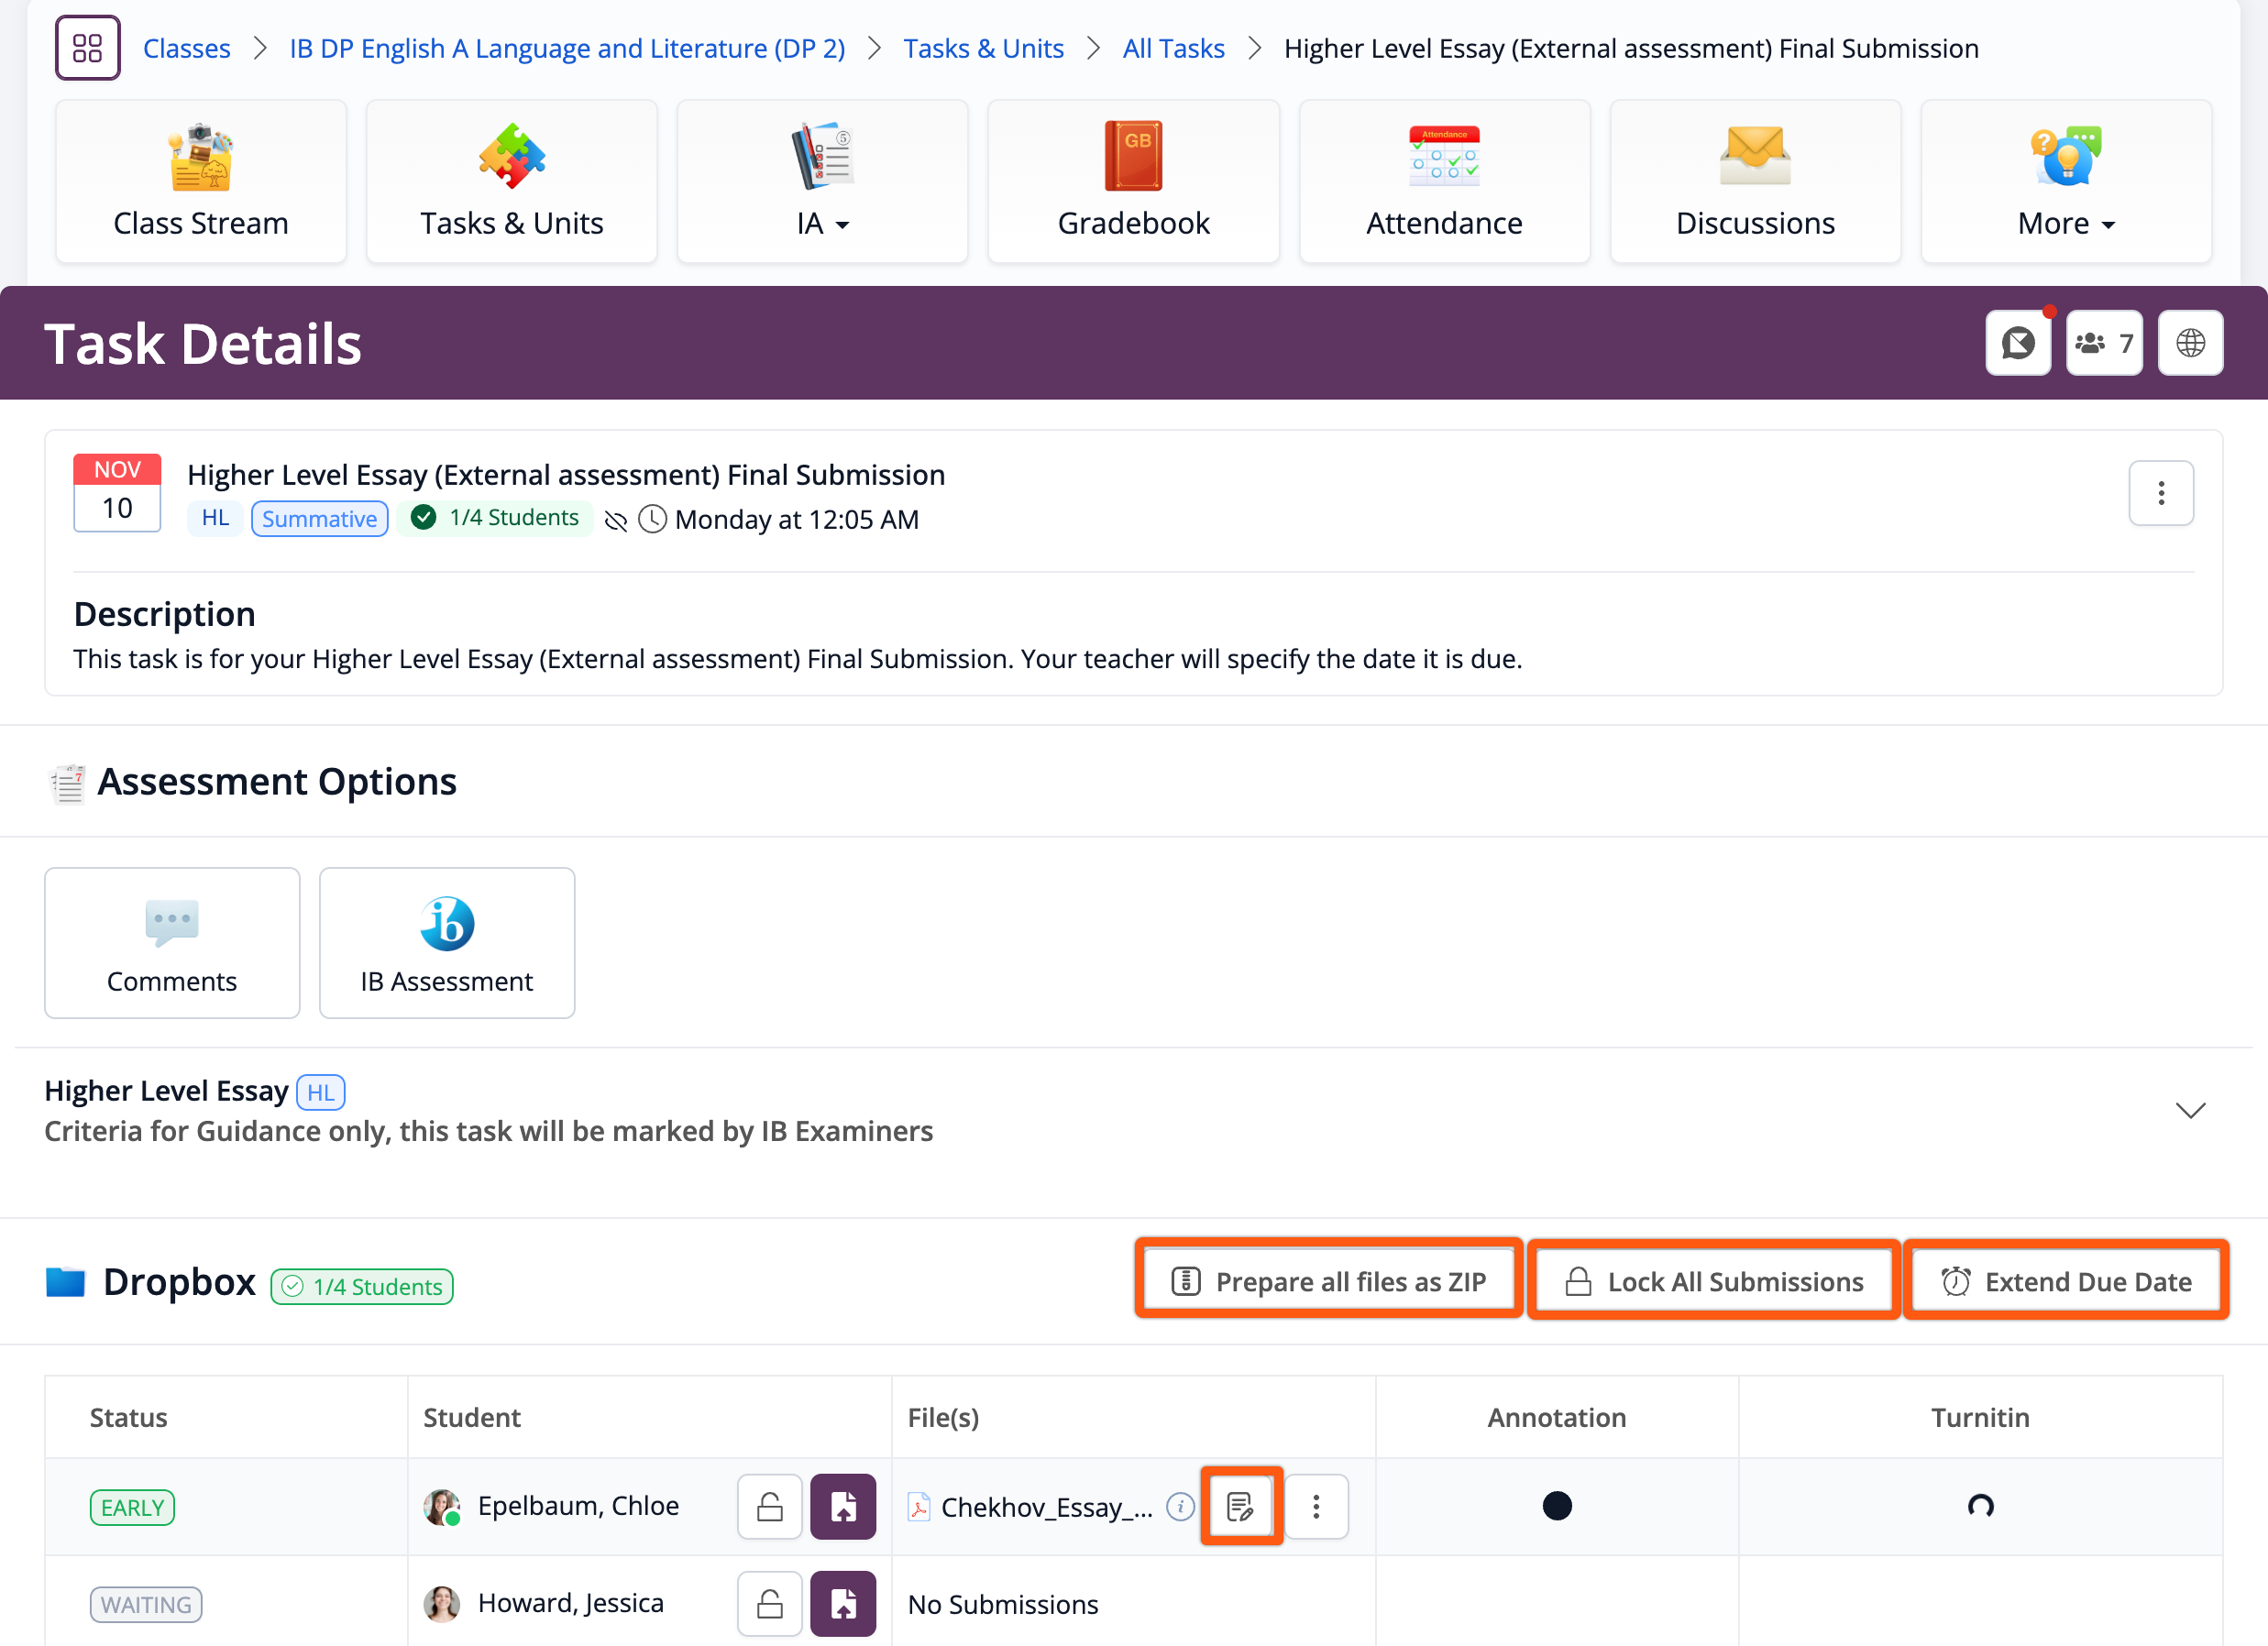Toggle submission lock for Chloe Epelbaum

pos(770,1506)
